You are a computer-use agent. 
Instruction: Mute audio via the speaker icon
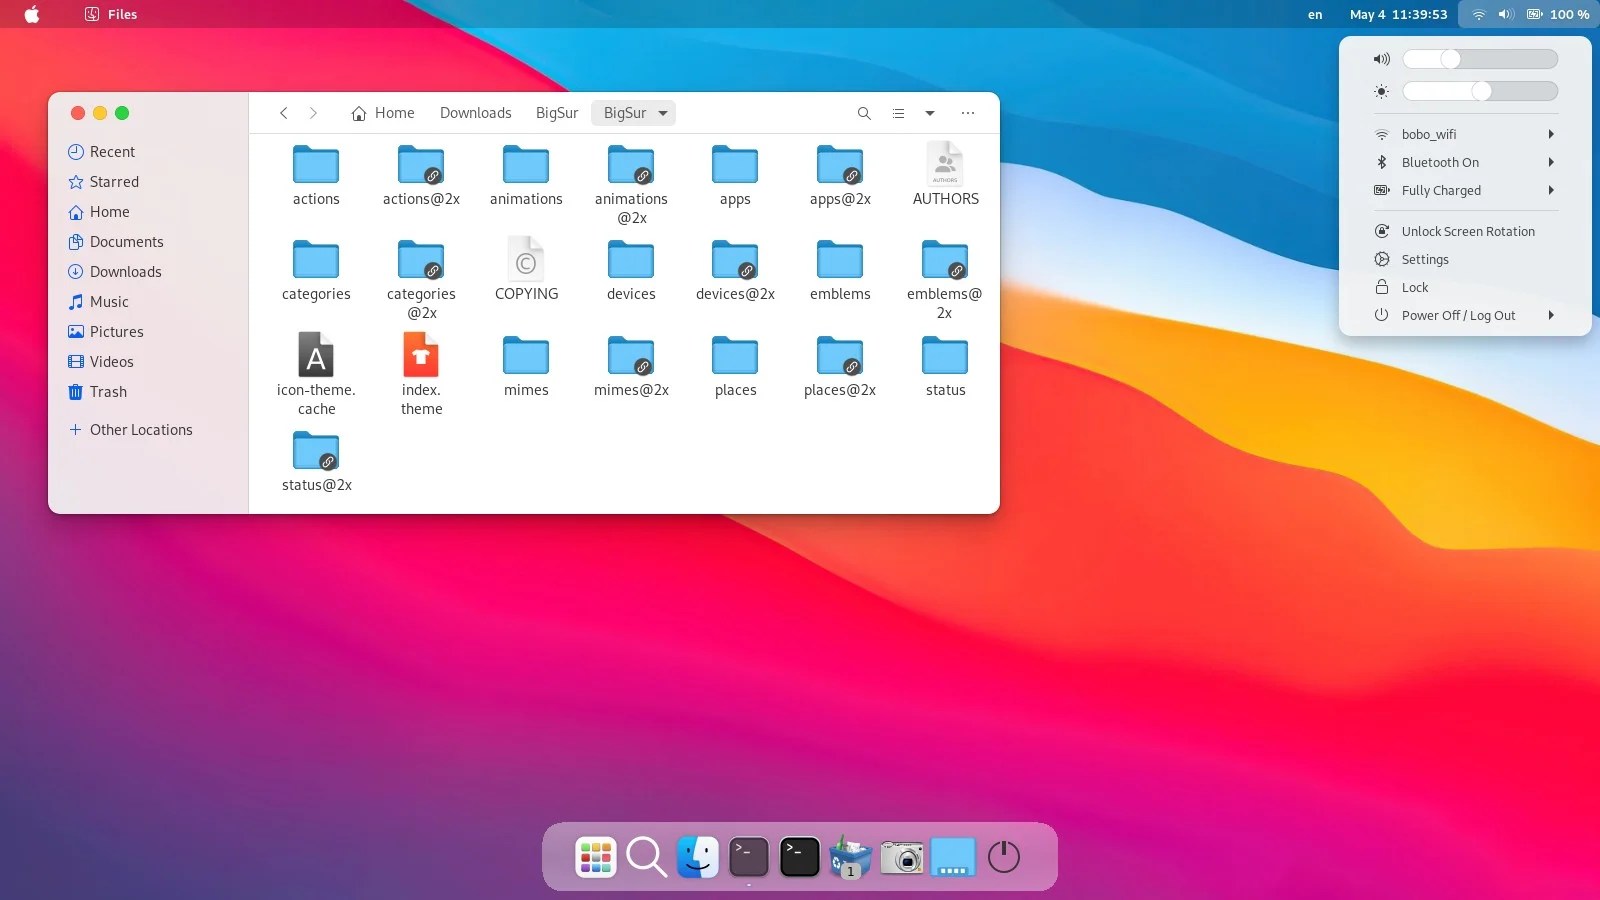coord(1381,59)
